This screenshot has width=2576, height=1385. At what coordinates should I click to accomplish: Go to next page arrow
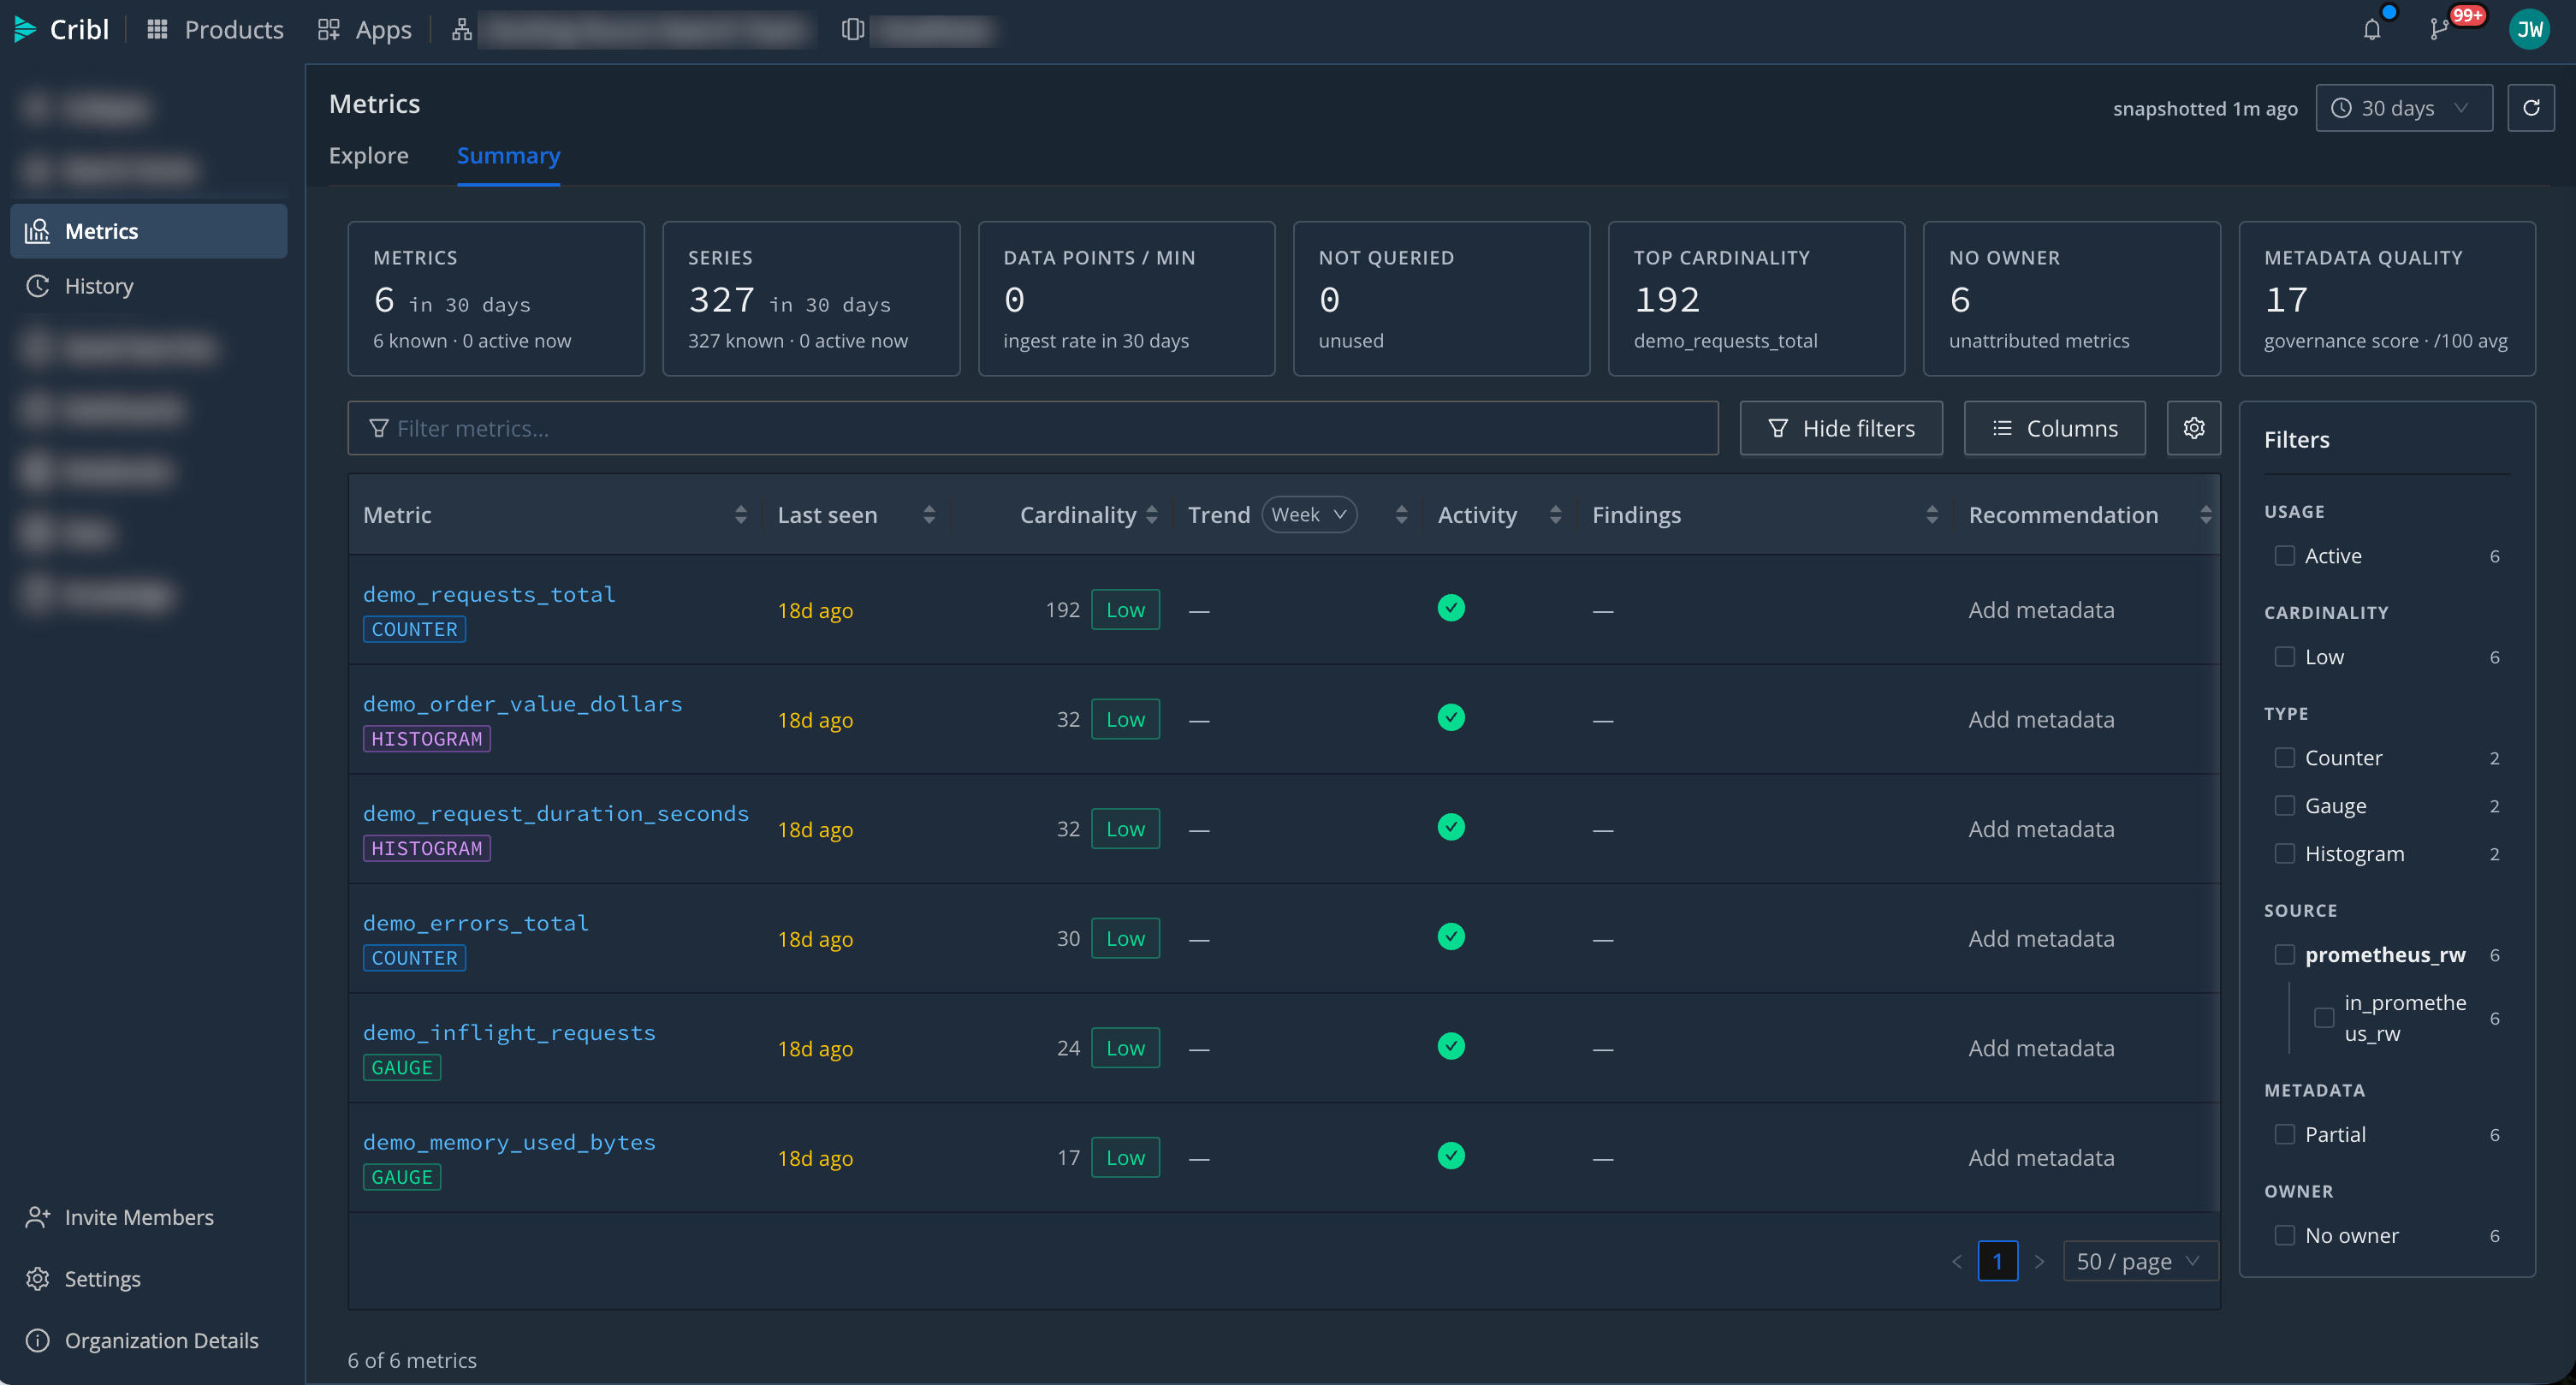click(2039, 1262)
